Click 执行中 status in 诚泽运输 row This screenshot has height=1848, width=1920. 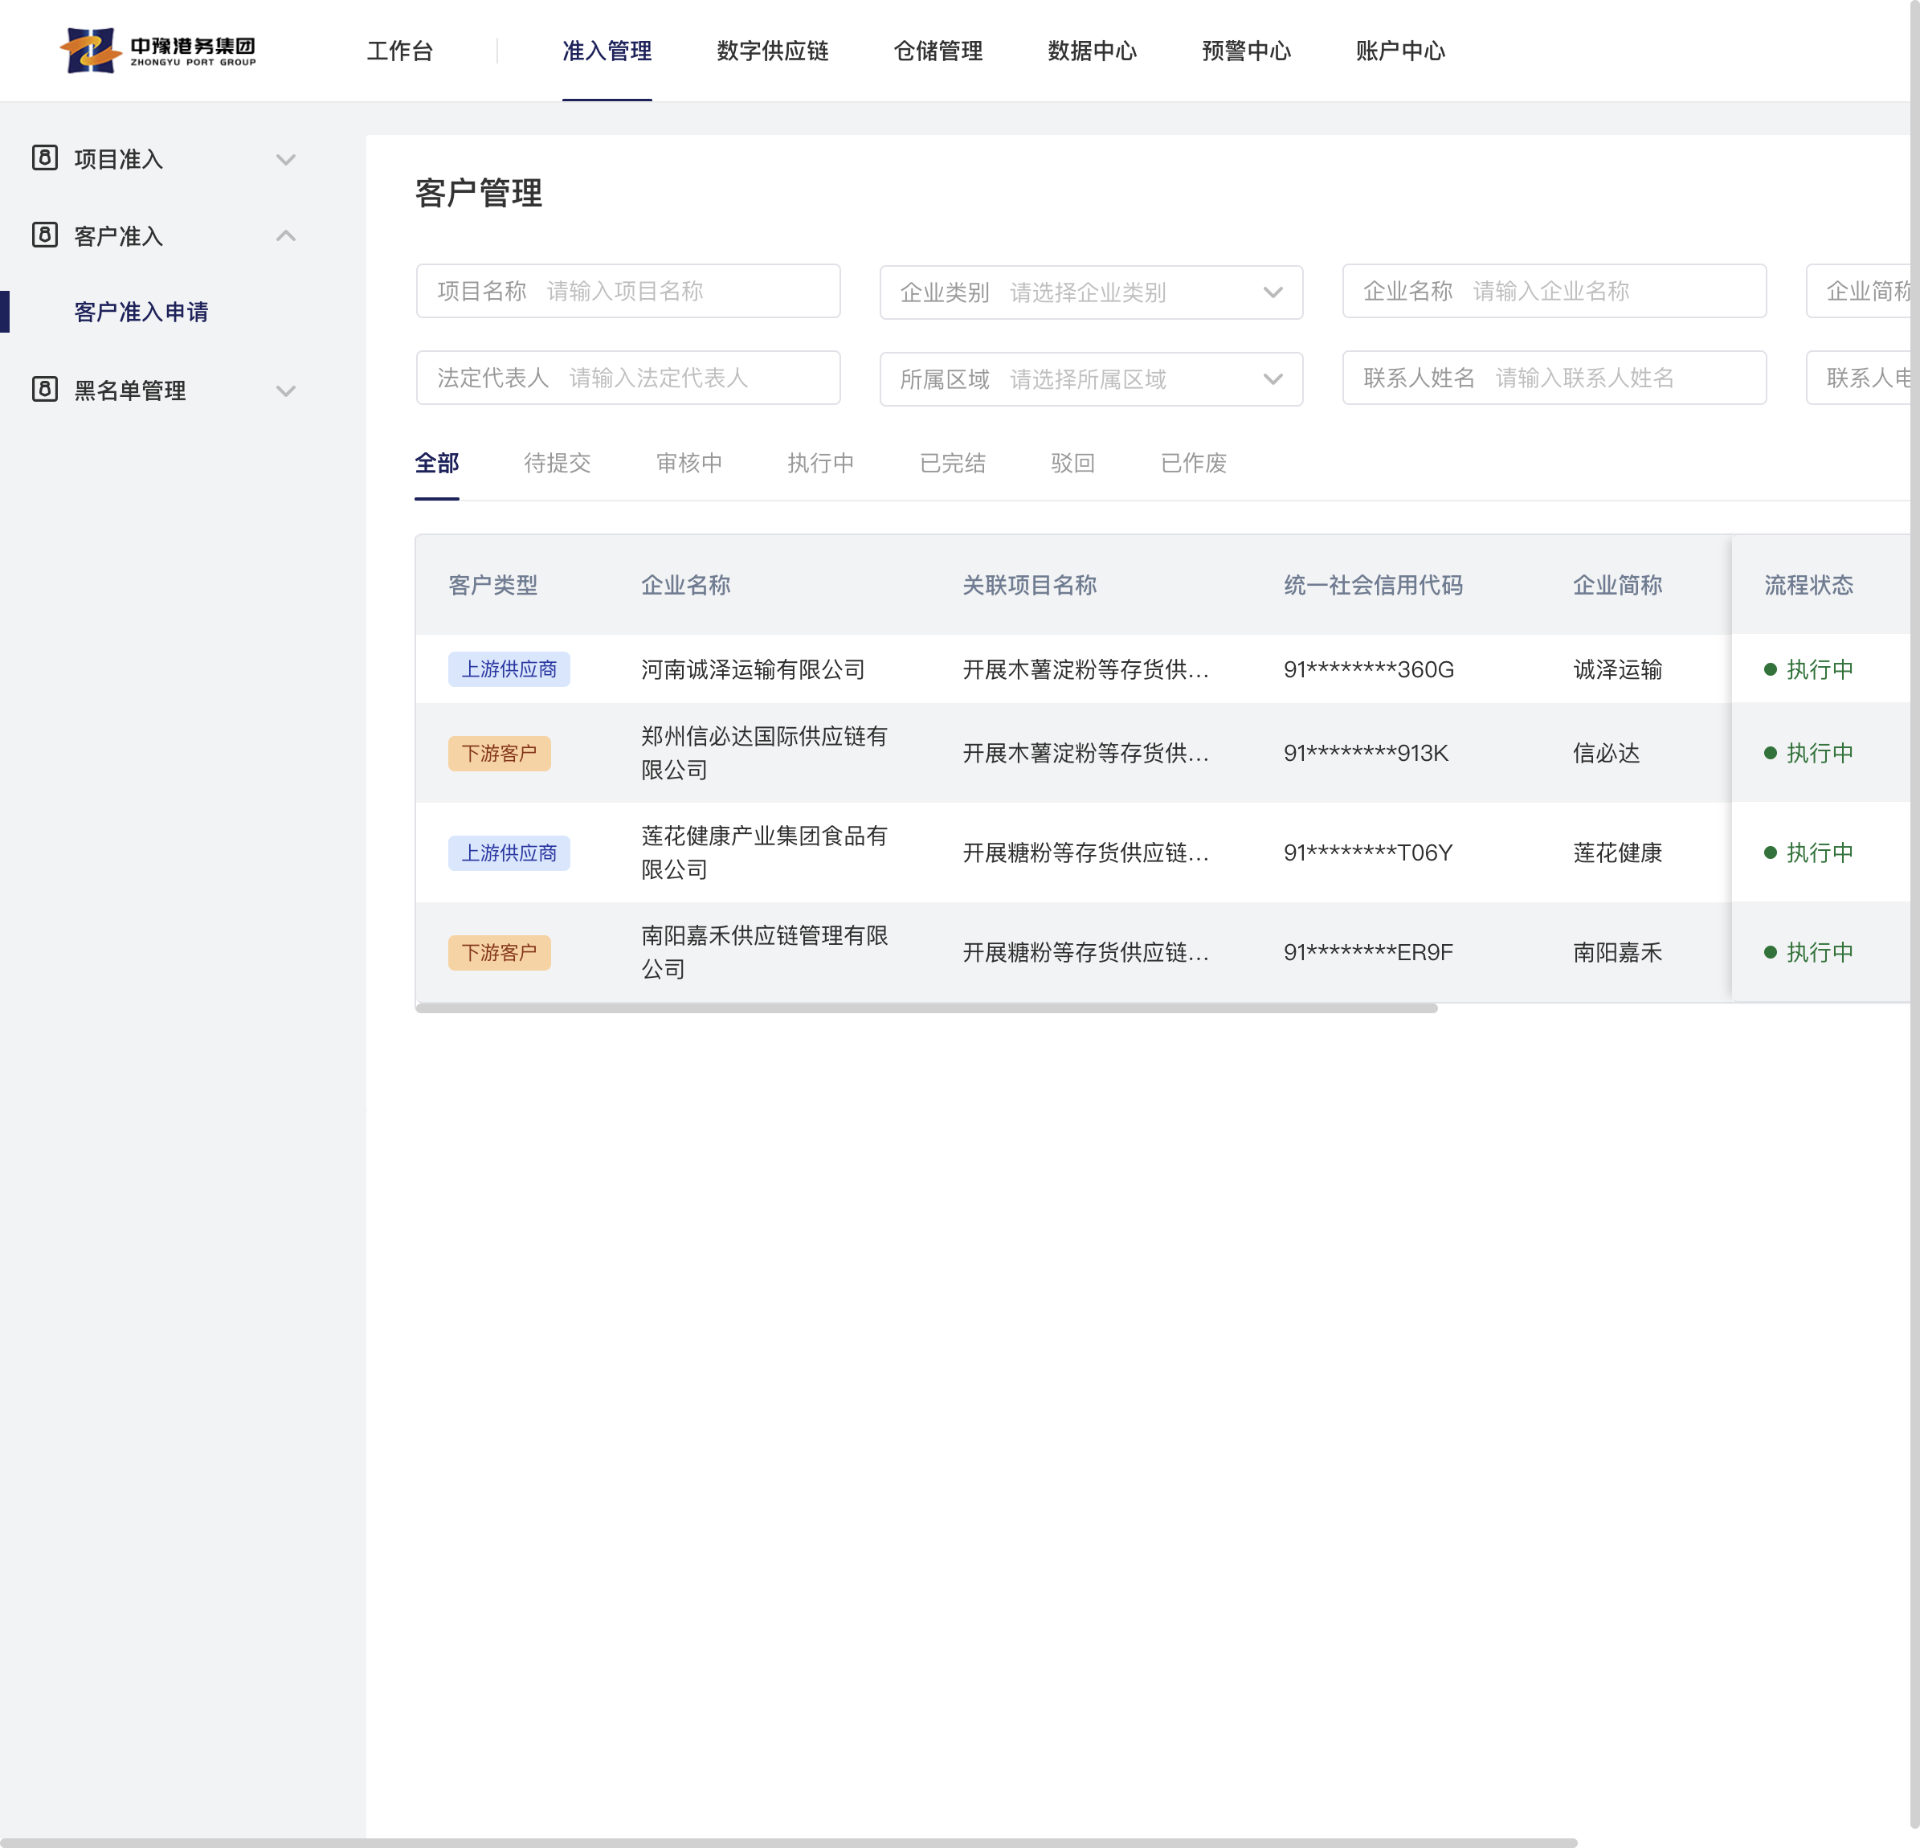pos(1809,669)
